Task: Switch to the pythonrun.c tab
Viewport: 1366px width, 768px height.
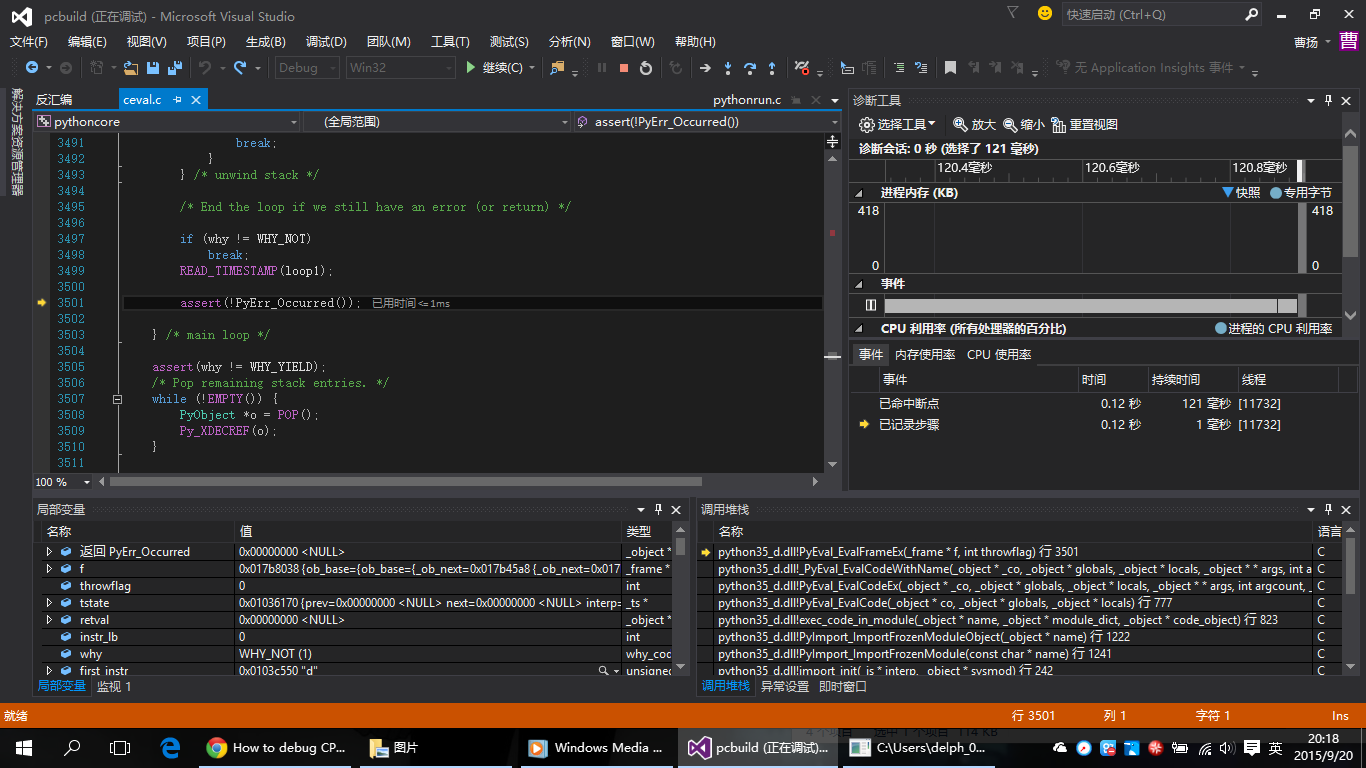Action: coord(747,100)
